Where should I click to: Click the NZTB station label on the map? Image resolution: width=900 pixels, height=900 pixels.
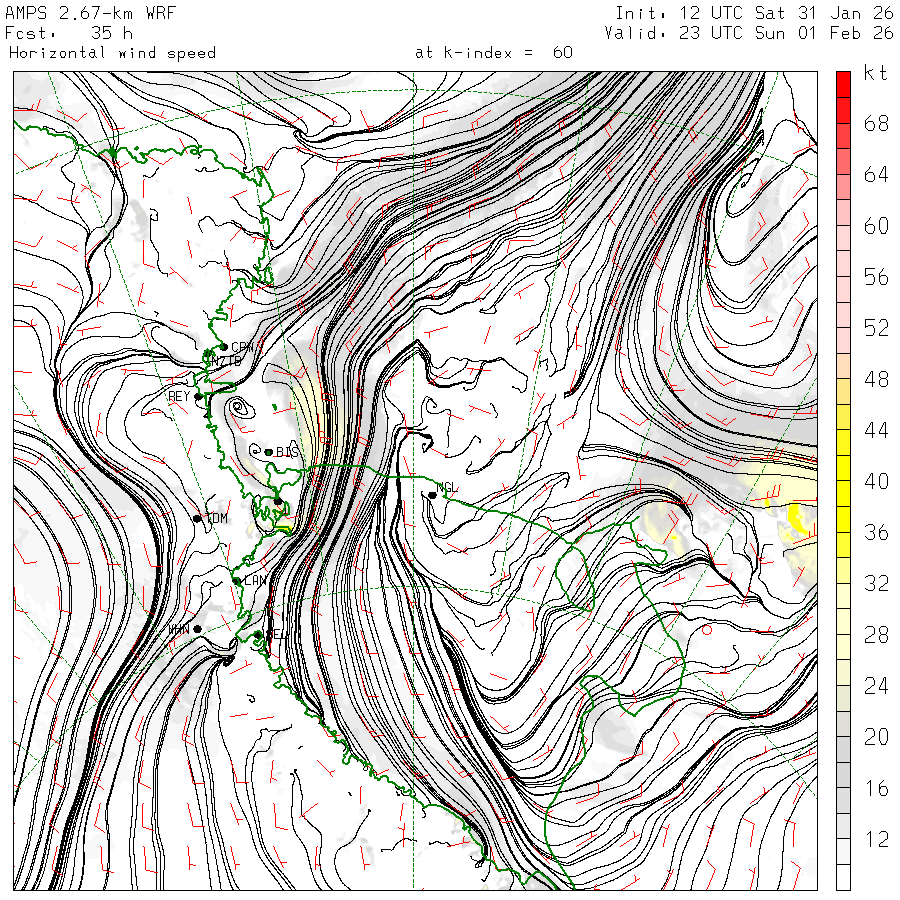[226, 361]
